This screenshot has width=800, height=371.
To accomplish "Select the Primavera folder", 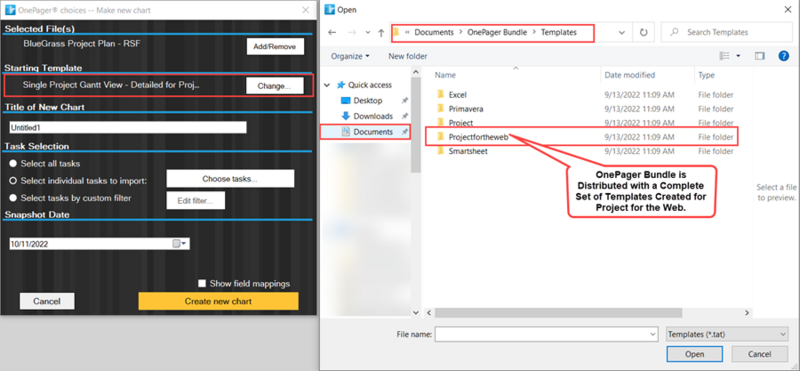I will (466, 109).
